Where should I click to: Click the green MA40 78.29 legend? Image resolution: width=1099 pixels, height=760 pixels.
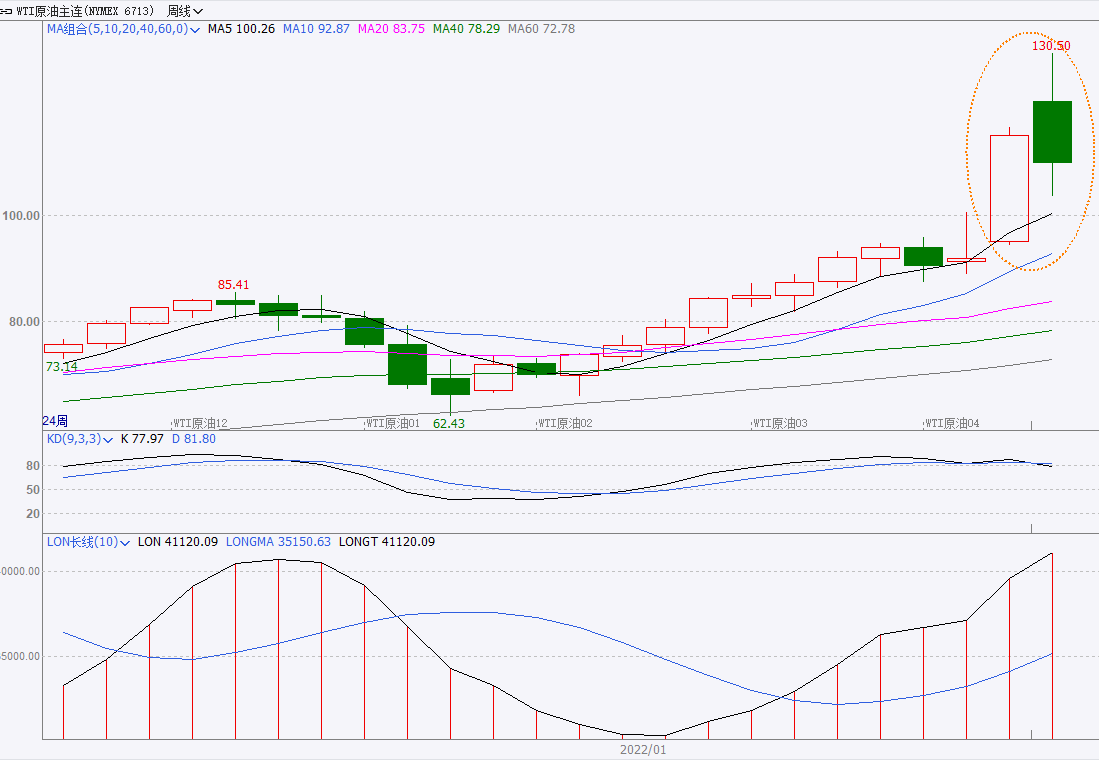click(x=466, y=29)
